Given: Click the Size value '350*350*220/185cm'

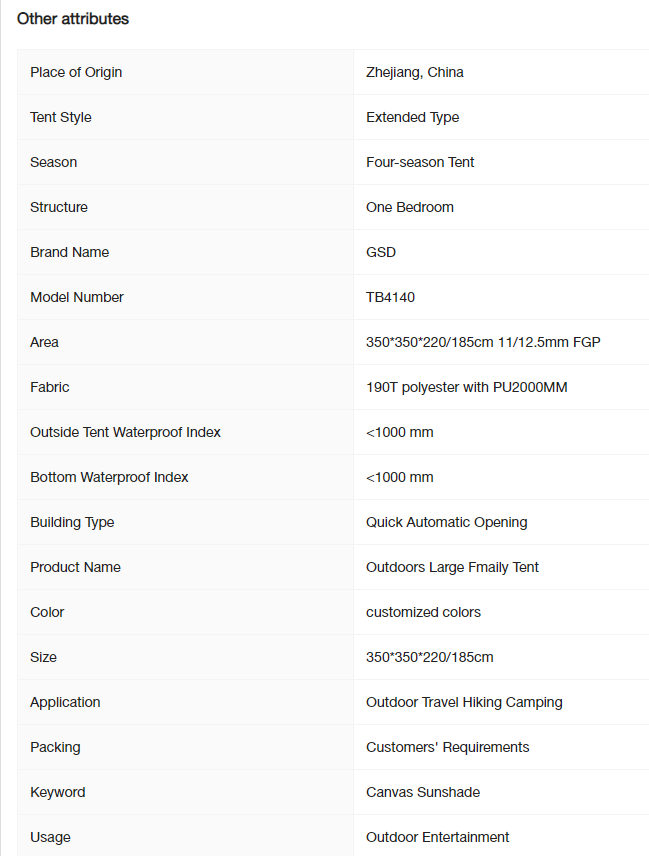Looking at the screenshot, I should (430, 657).
